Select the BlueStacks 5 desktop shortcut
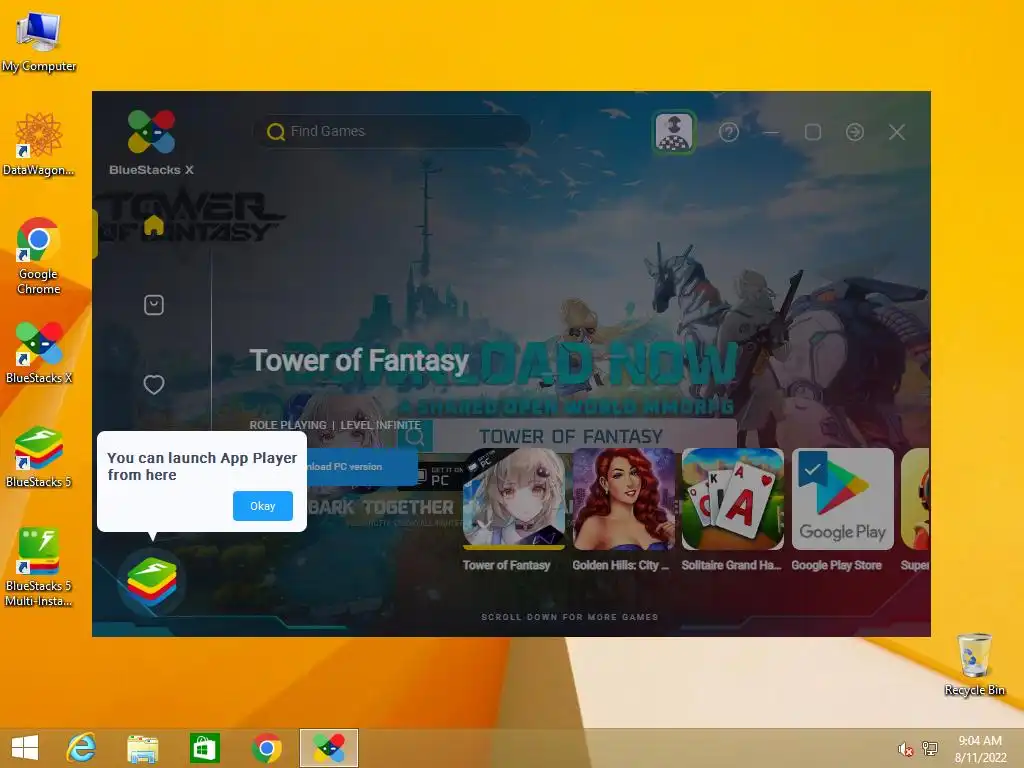 pos(39,457)
